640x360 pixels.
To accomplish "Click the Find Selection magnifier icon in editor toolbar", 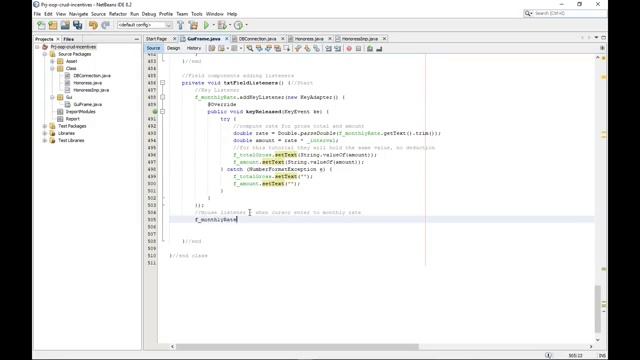I will pyautogui.click(x=250, y=49).
